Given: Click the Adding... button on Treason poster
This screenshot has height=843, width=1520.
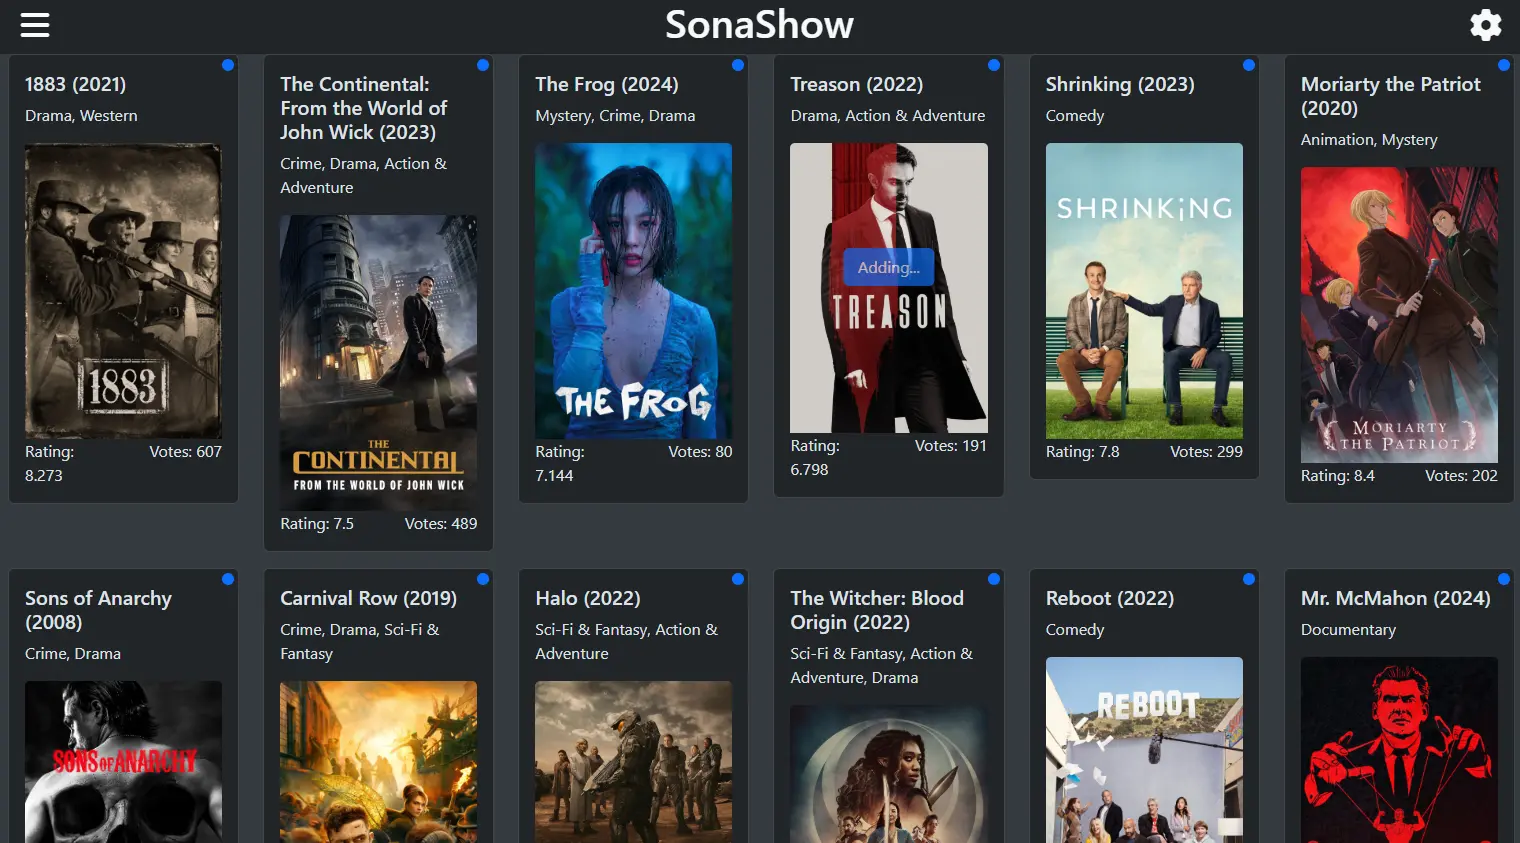Looking at the screenshot, I should pos(889,267).
